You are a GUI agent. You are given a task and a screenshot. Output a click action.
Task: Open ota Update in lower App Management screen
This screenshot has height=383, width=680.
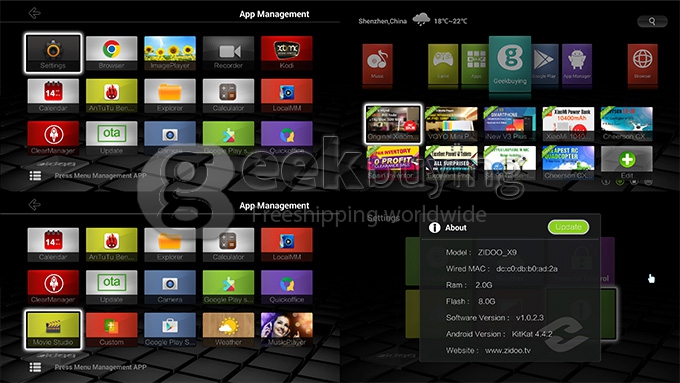click(x=111, y=287)
